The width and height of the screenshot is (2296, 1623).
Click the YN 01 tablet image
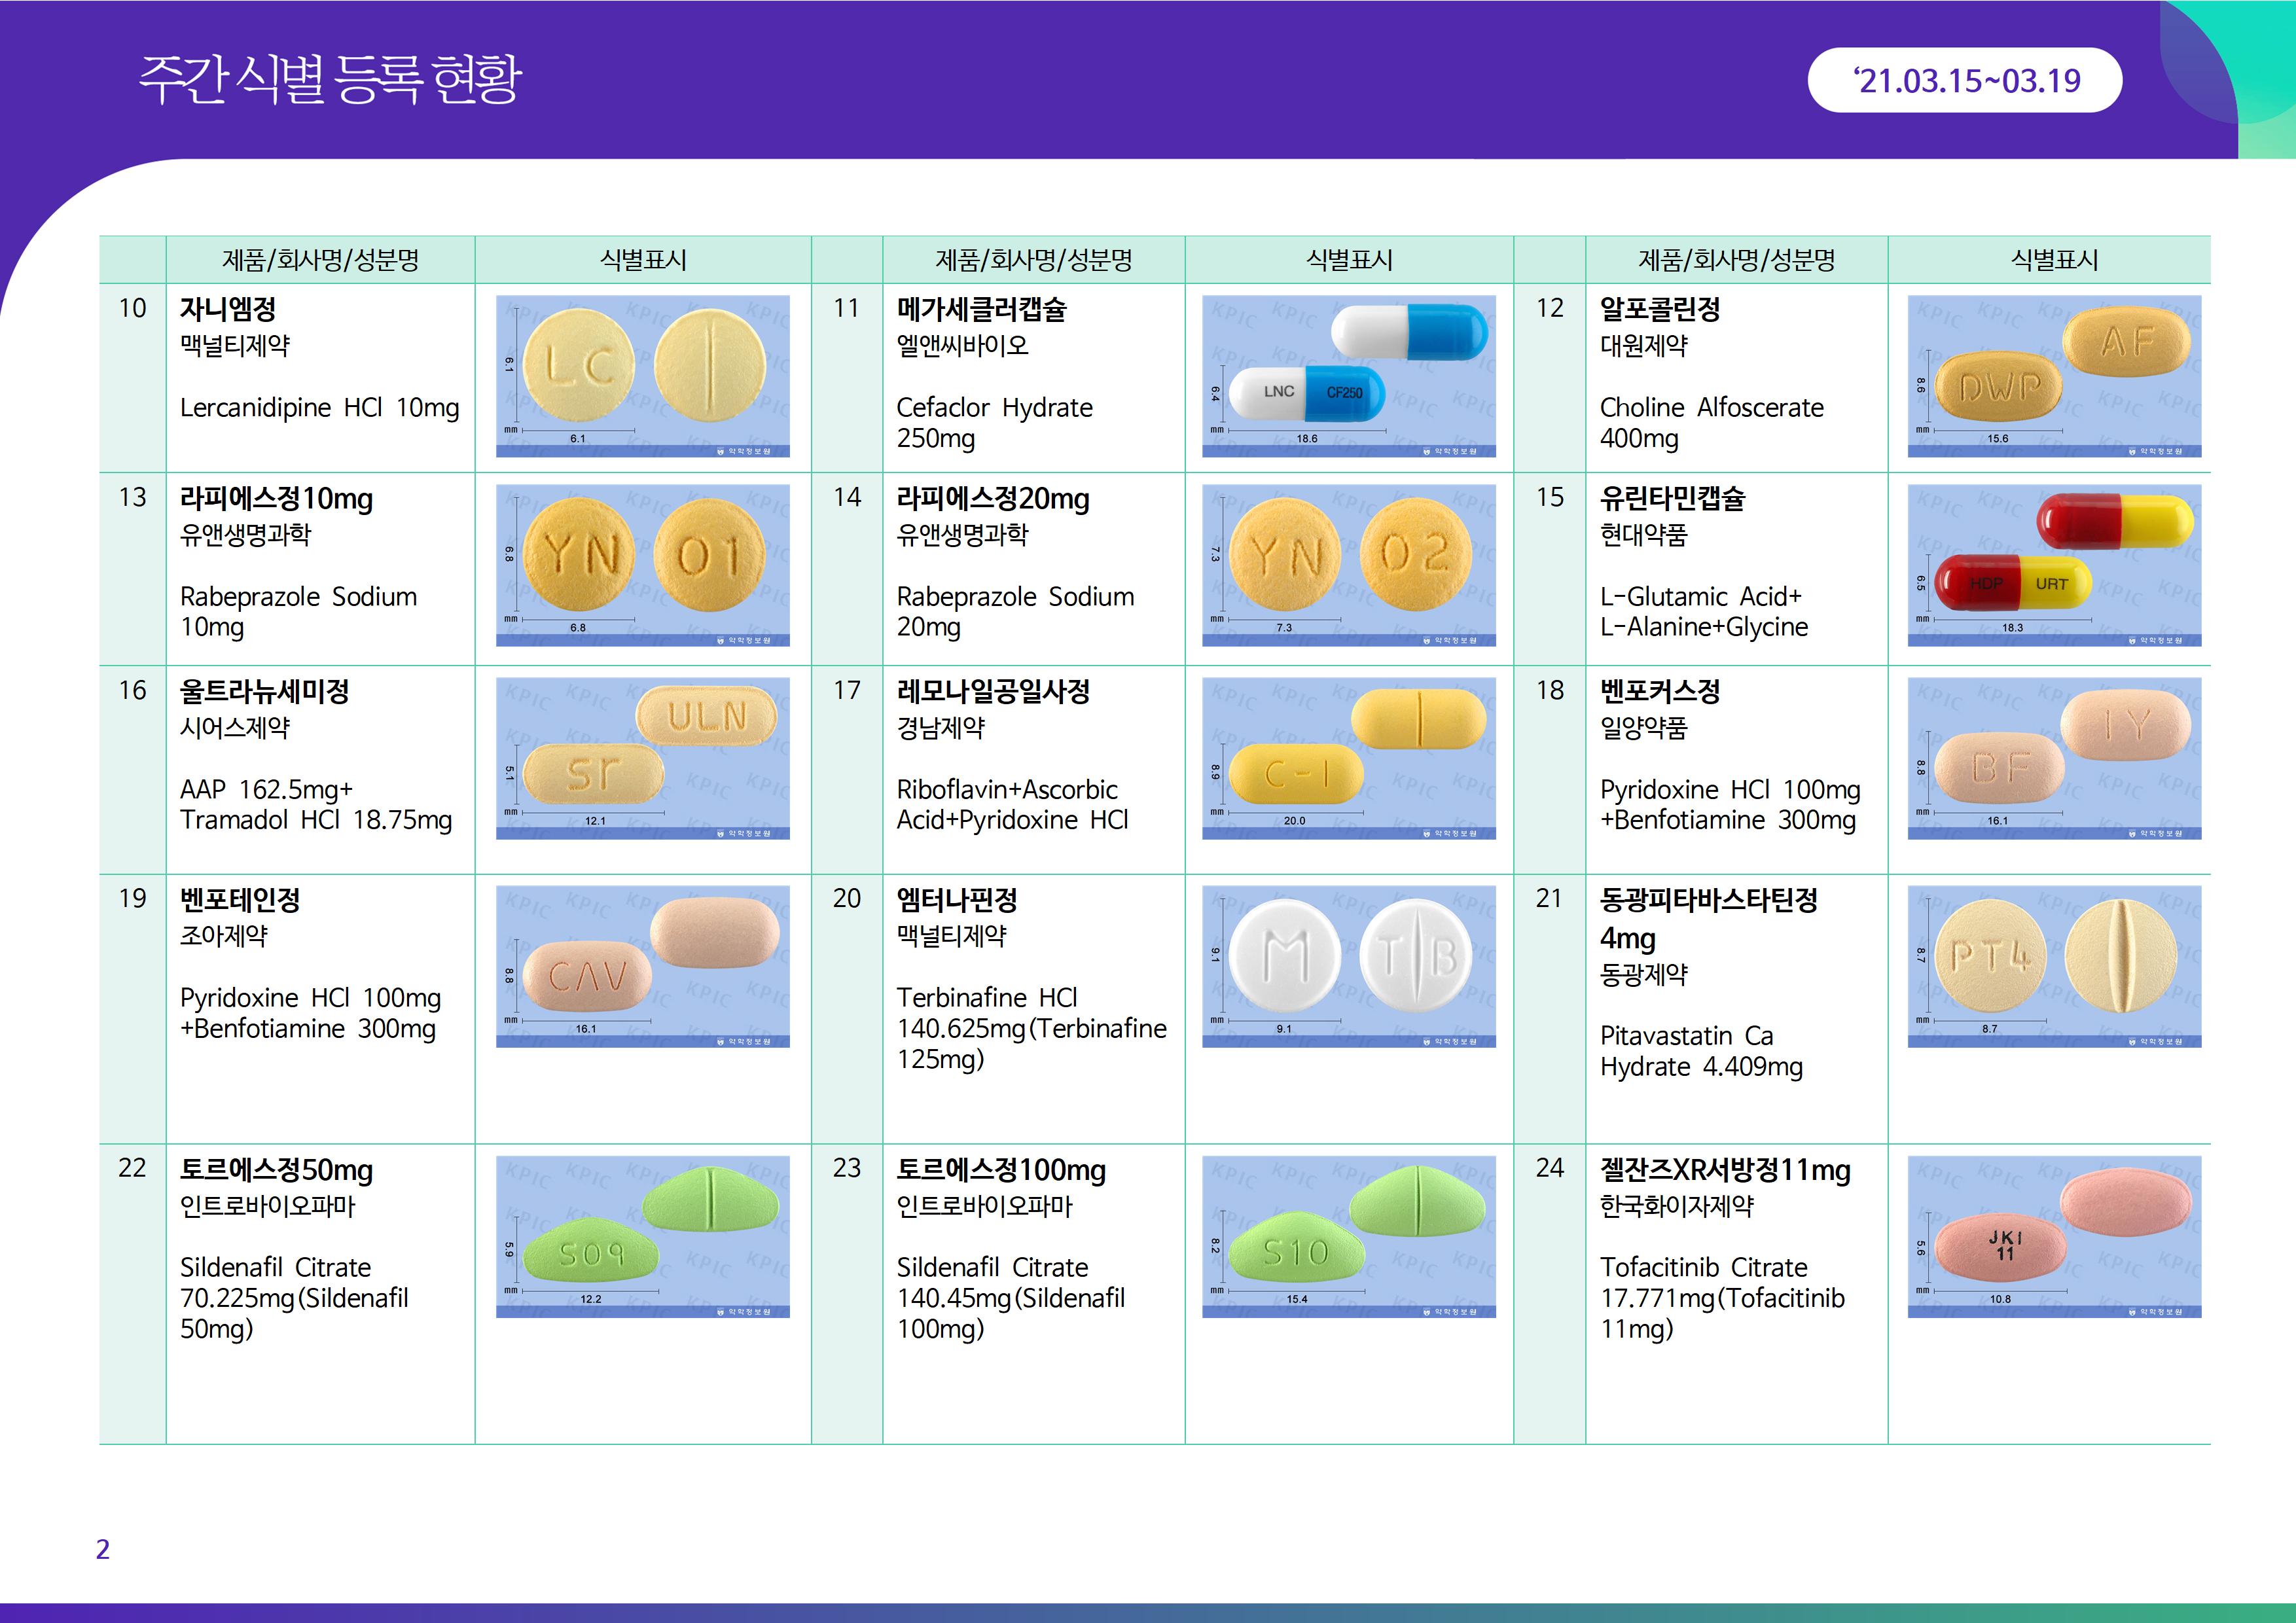click(642, 565)
